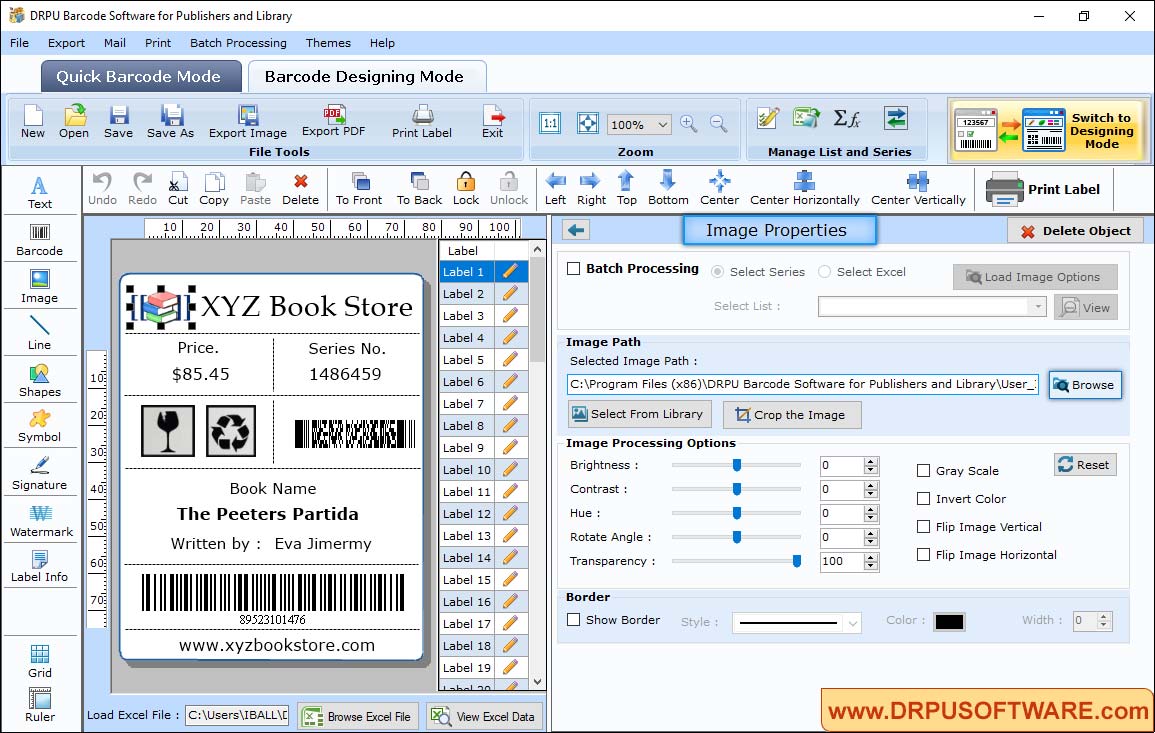Click the Undo toolbar icon

102,189
